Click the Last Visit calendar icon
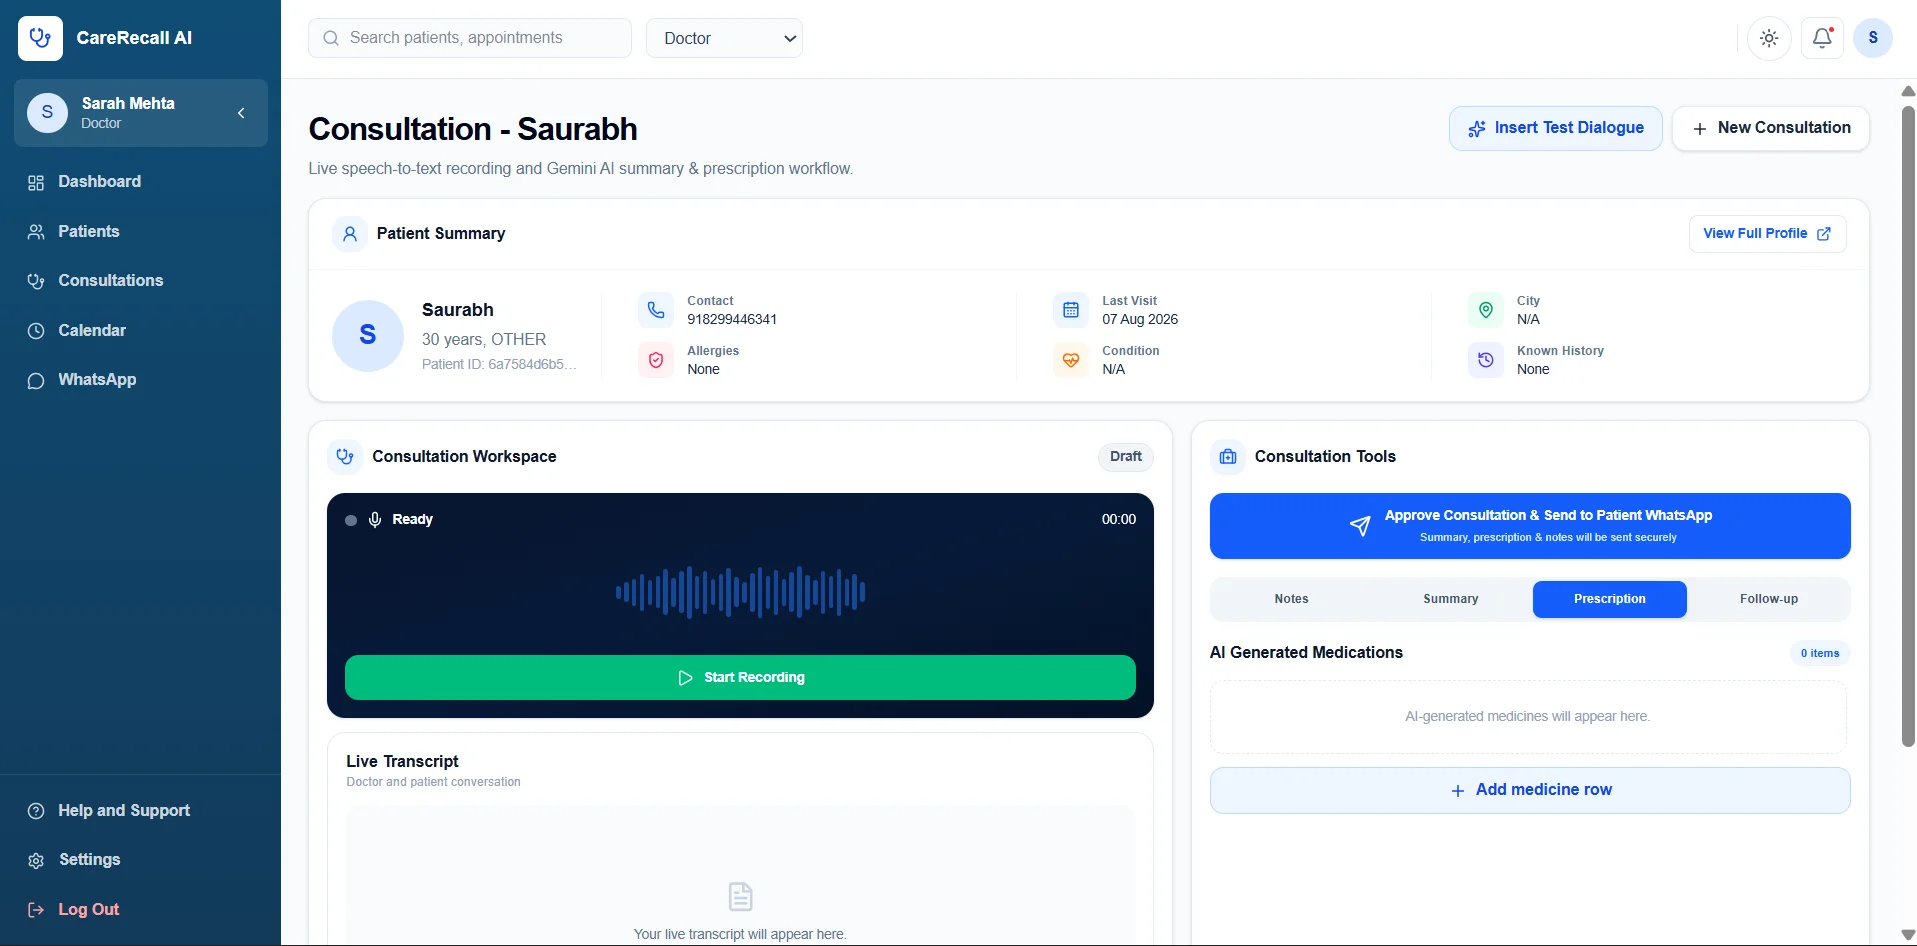Screen dimensions: 1917x946 (1071, 310)
